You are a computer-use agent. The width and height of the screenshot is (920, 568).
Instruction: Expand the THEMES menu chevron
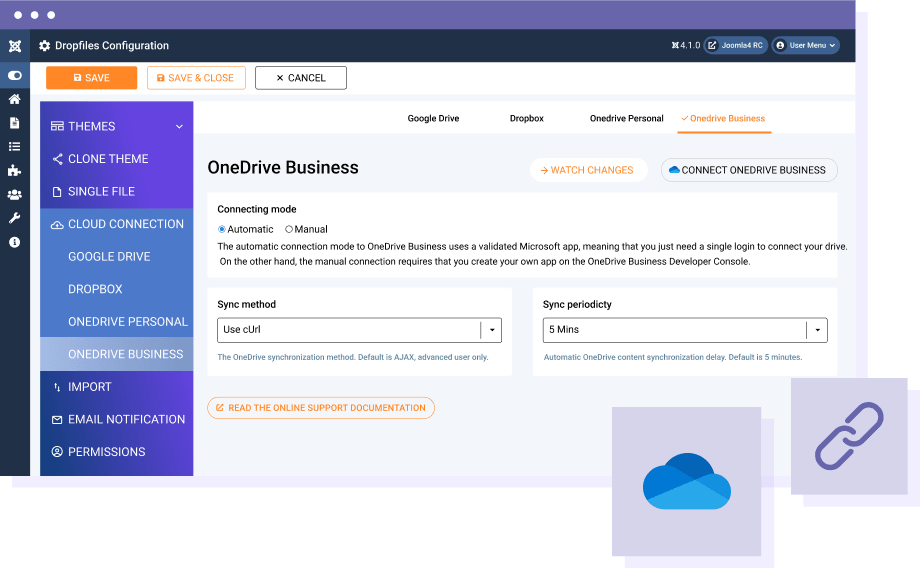click(x=179, y=127)
